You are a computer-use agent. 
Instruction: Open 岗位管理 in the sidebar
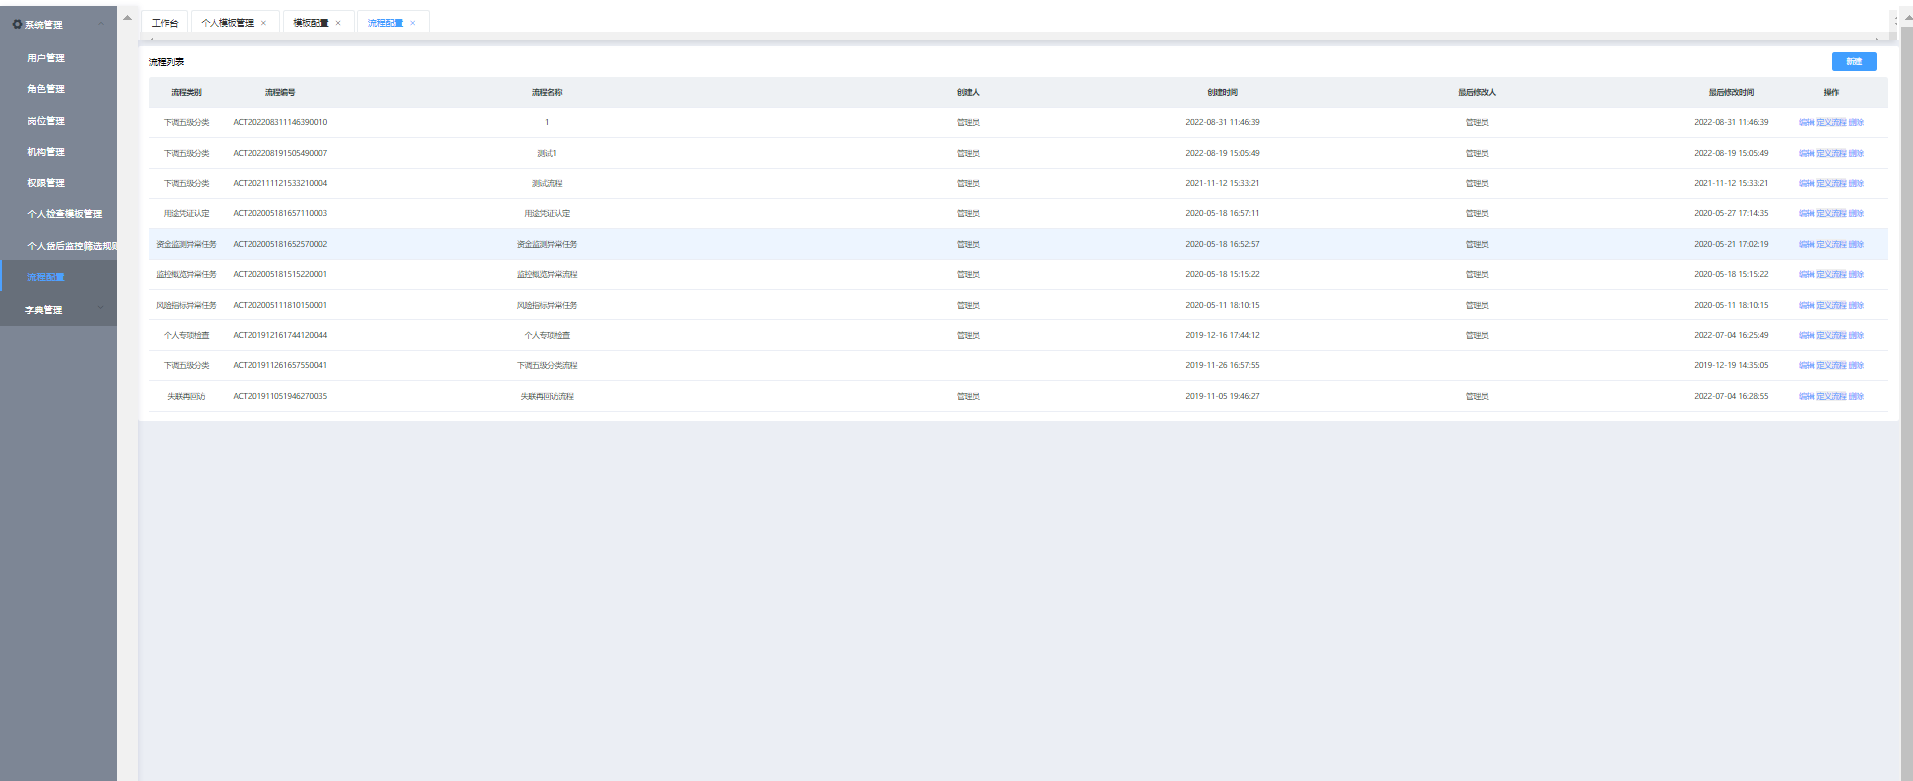coord(46,121)
